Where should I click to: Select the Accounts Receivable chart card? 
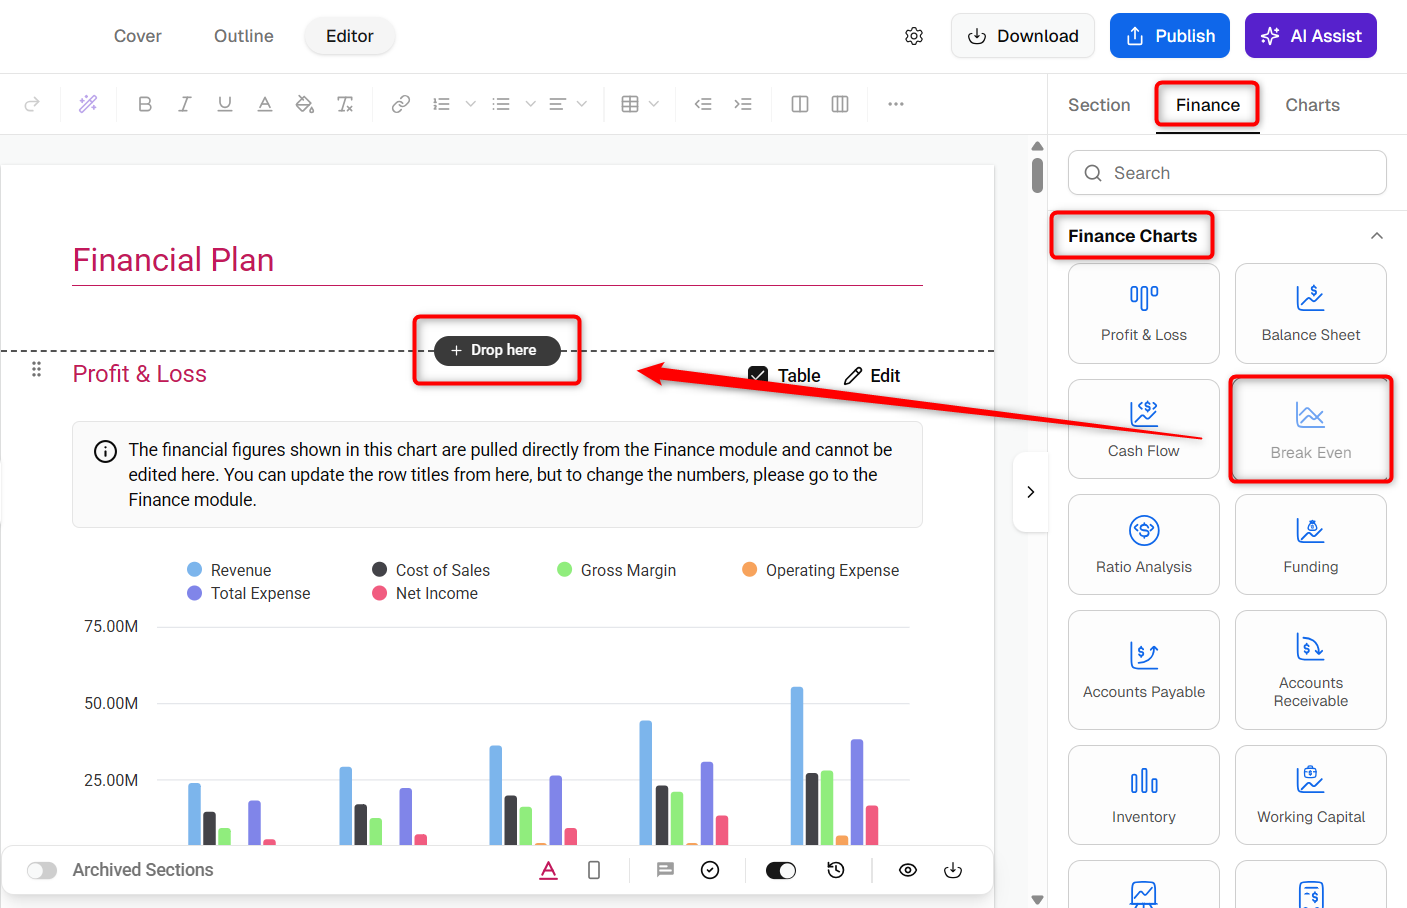pos(1311,670)
